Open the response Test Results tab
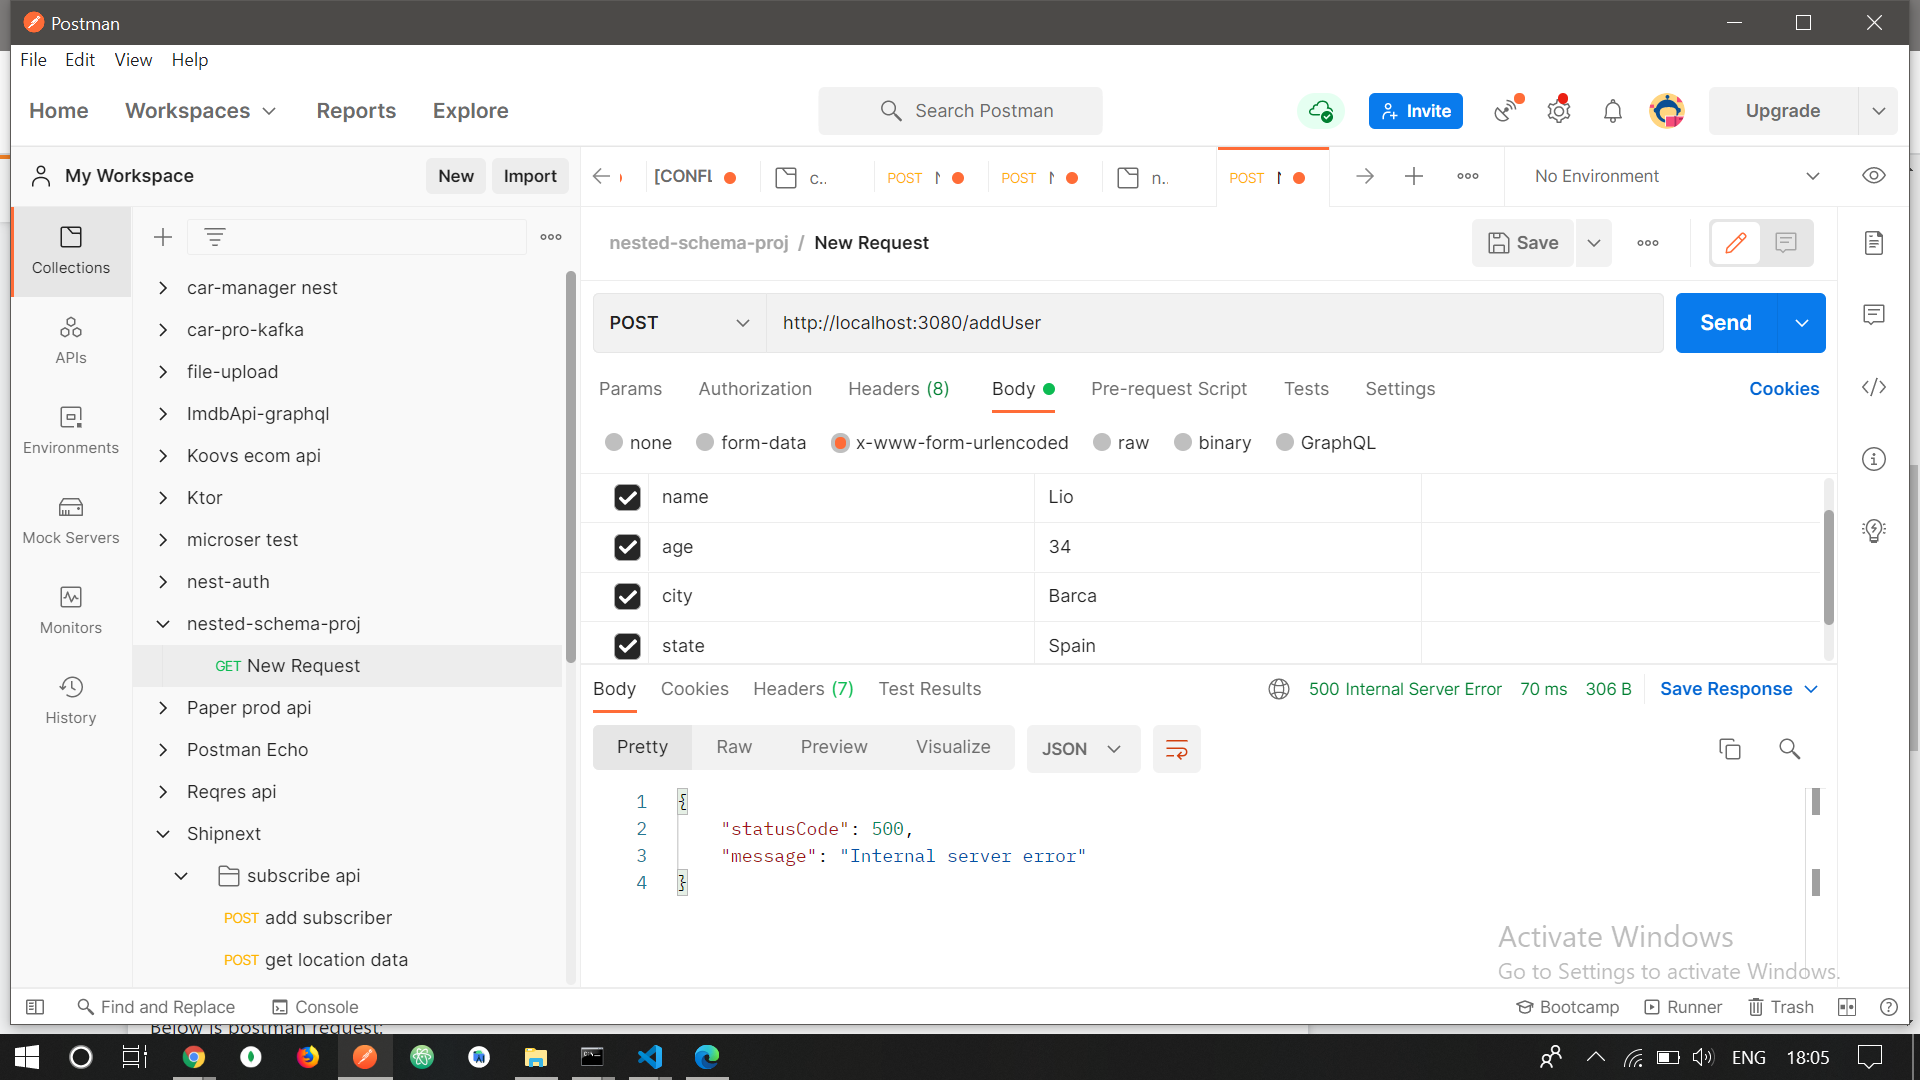This screenshot has height=1080, width=1920. [930, 689]
